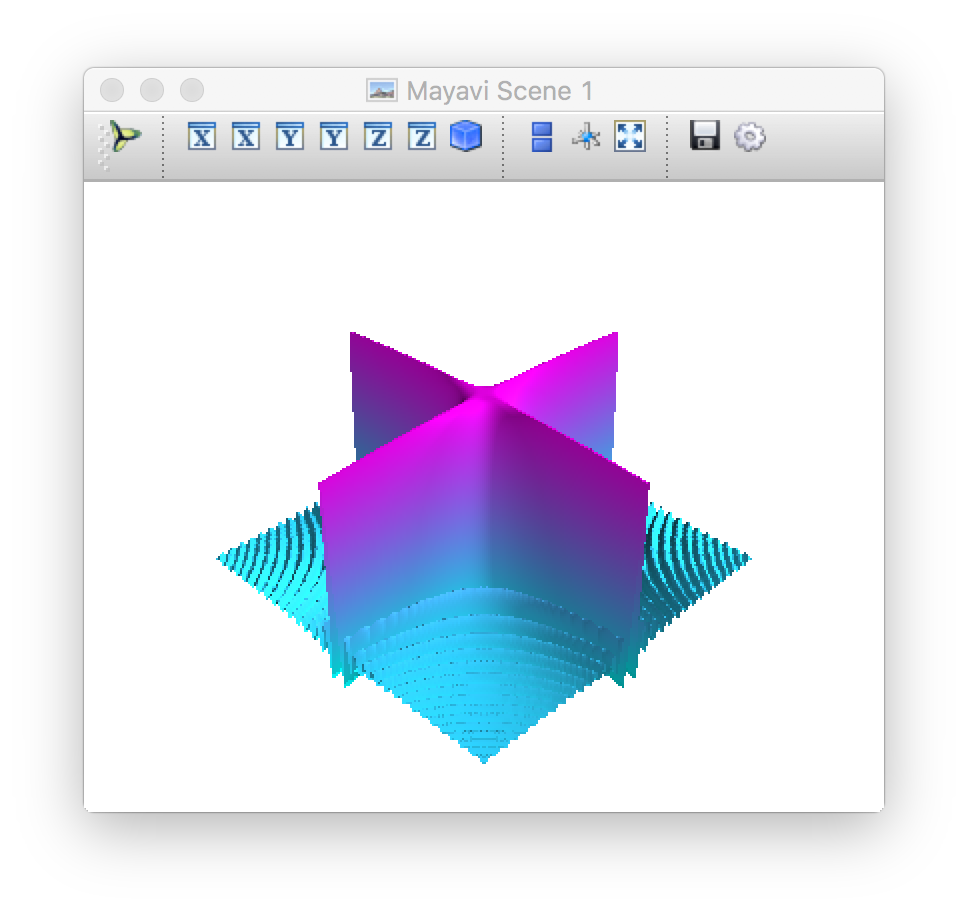Click the picture icon beside the window title
The height and width of the screenshot is (912, 968).
382,90
